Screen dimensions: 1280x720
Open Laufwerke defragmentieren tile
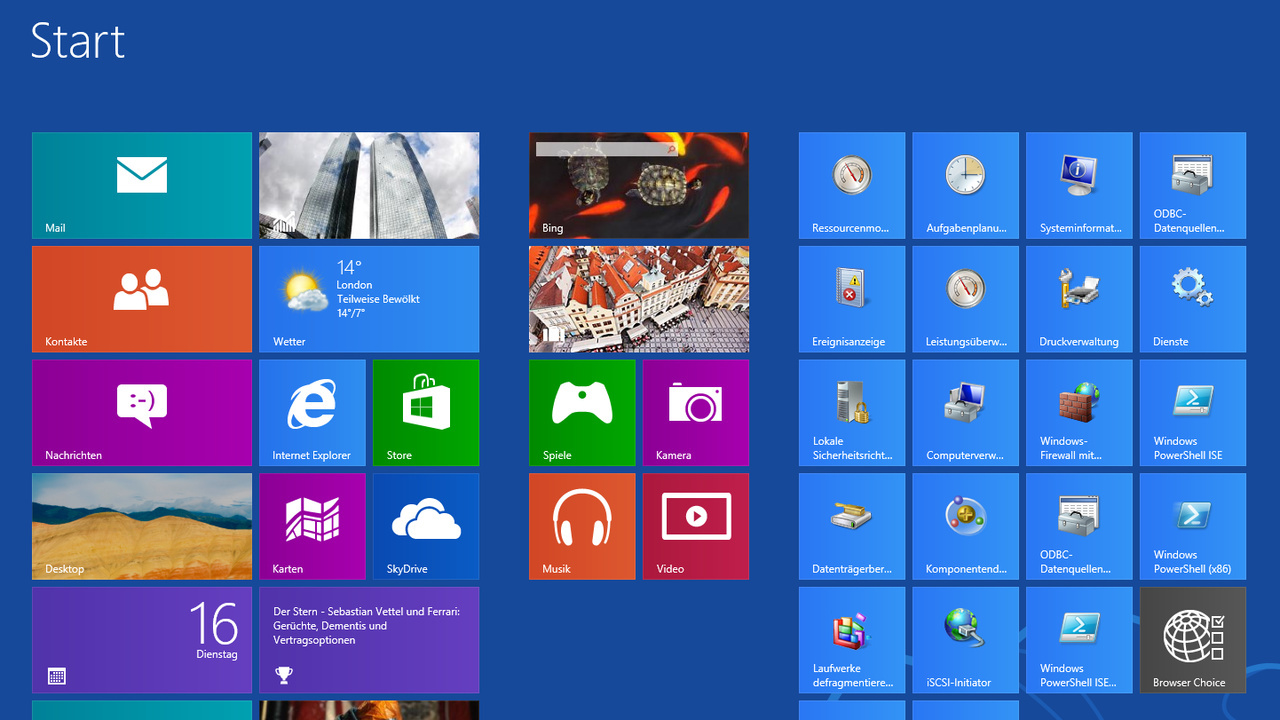[852, 640]
